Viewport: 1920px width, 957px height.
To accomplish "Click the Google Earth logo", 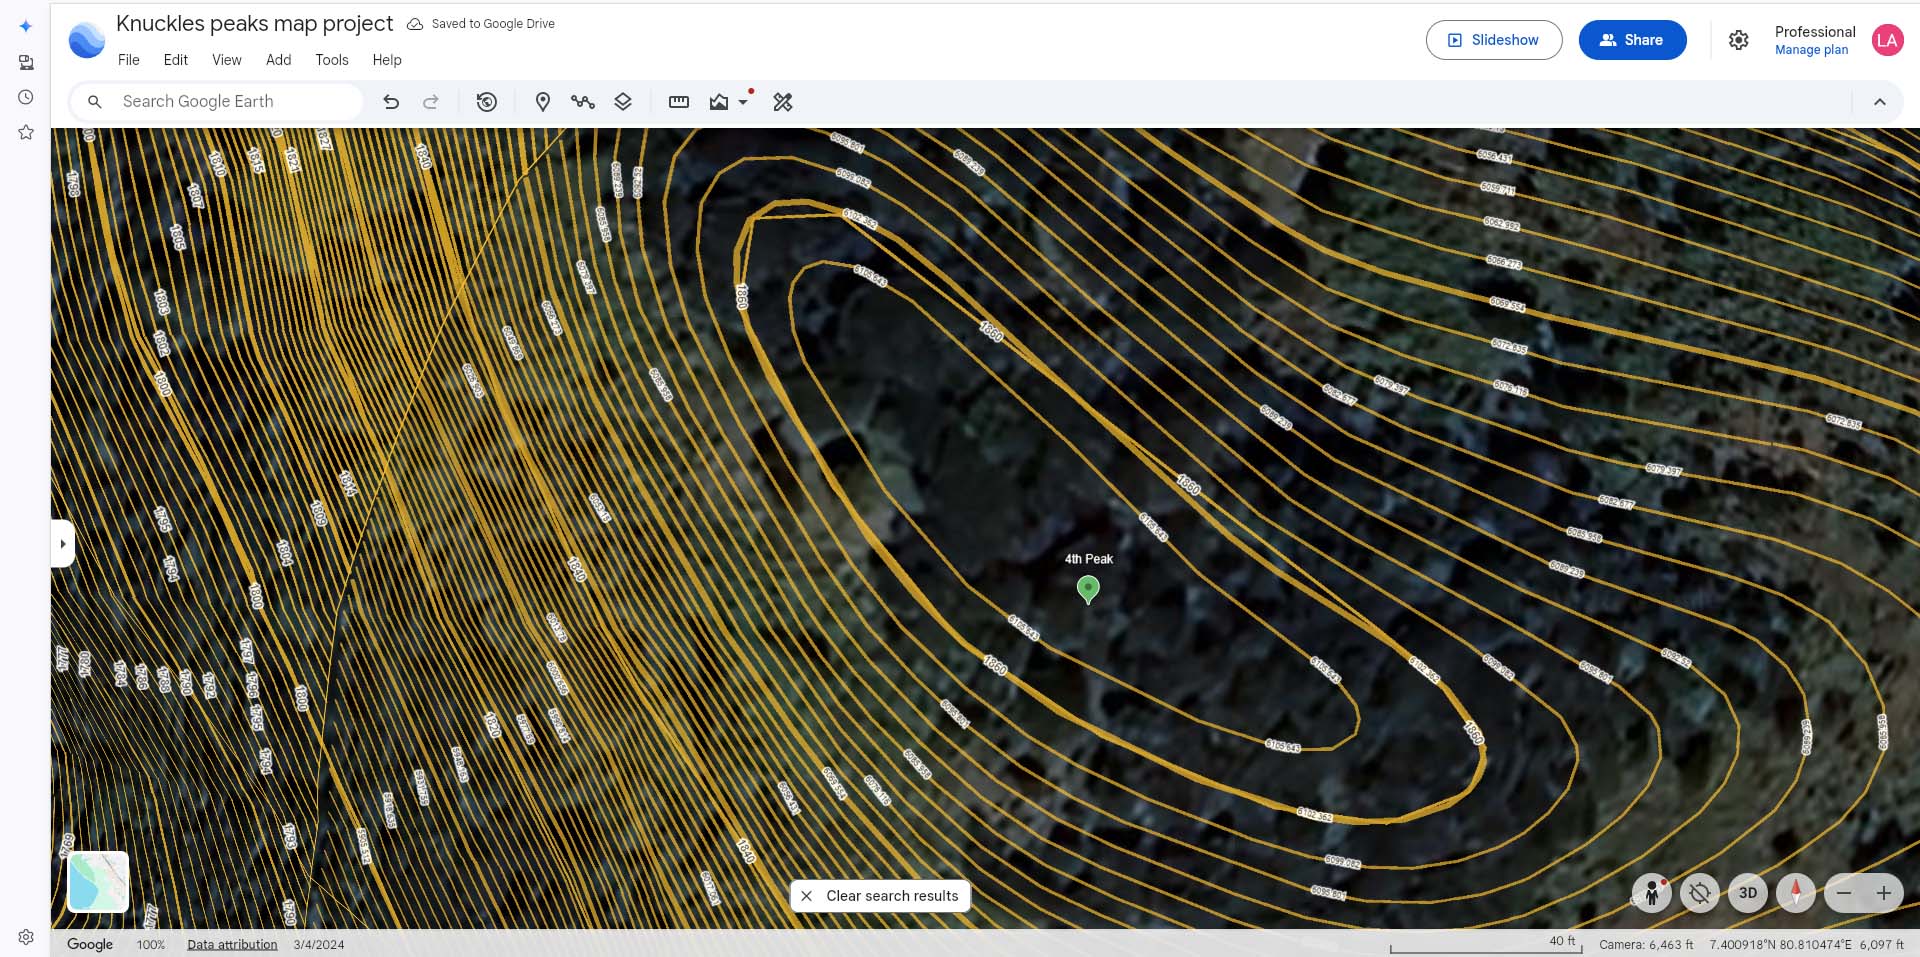I will click(x=87, y=40).
